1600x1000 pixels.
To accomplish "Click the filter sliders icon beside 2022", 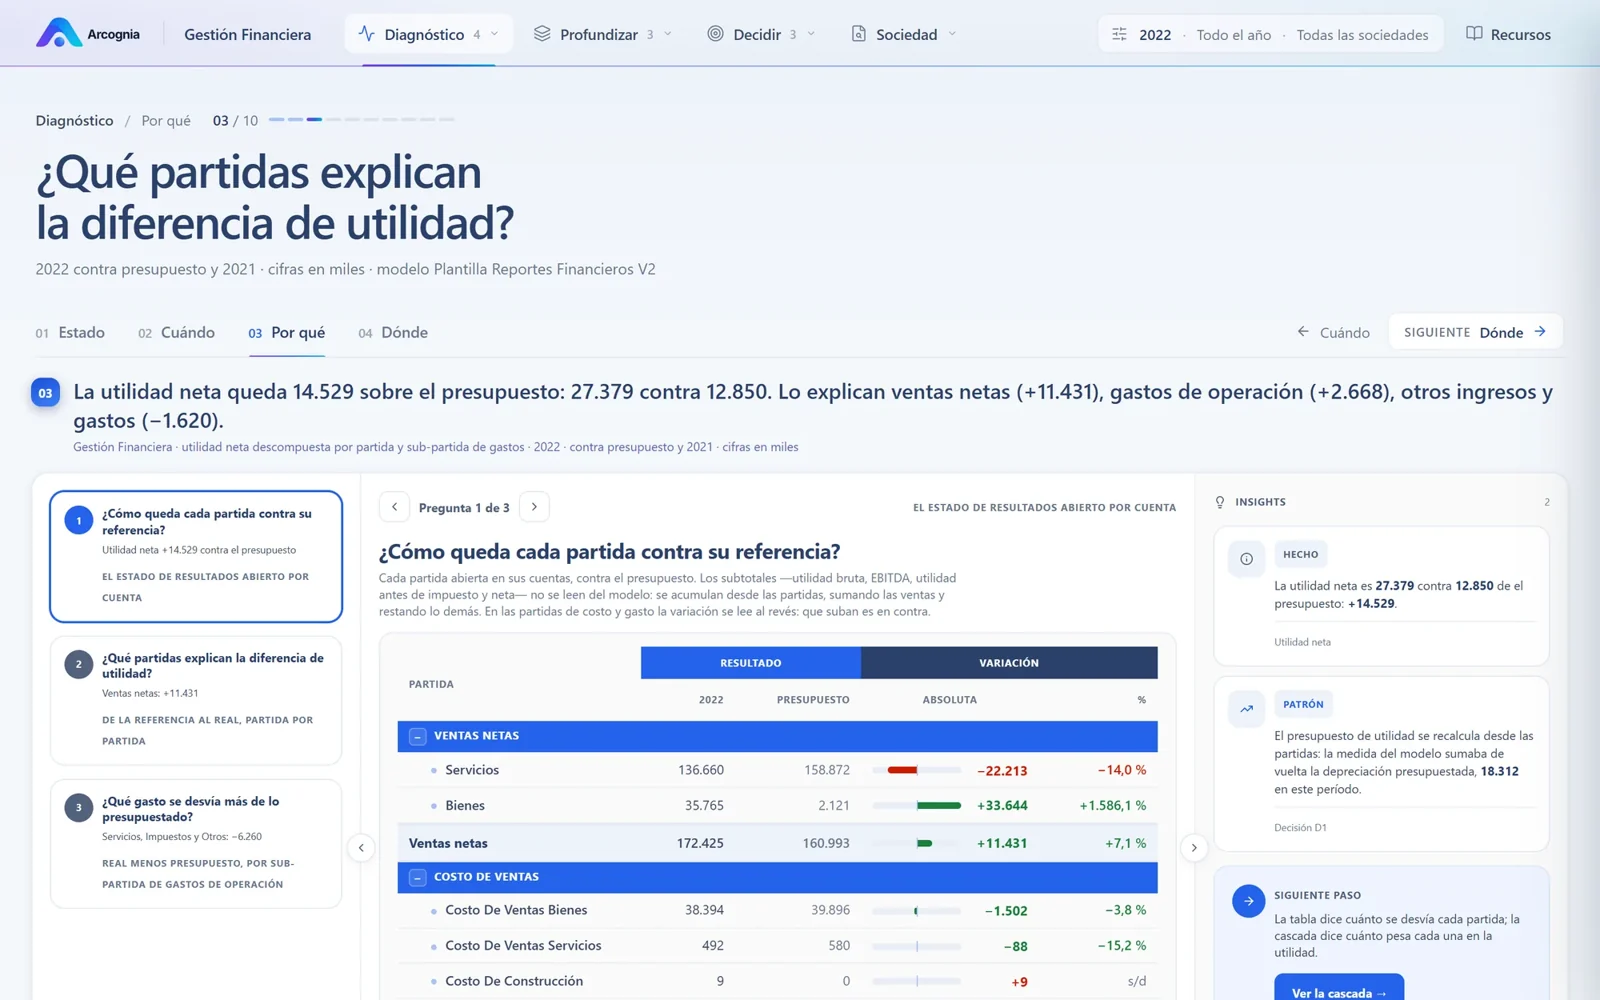I will click(1119, 34).
